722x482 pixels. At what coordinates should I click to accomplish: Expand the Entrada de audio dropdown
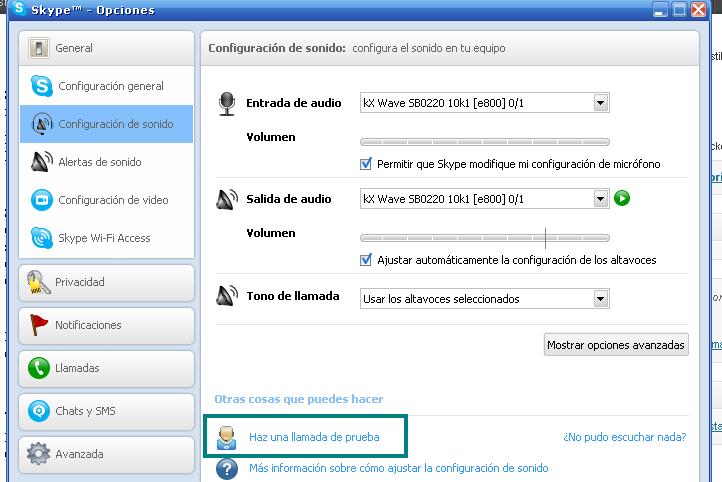tap(600, 103)
